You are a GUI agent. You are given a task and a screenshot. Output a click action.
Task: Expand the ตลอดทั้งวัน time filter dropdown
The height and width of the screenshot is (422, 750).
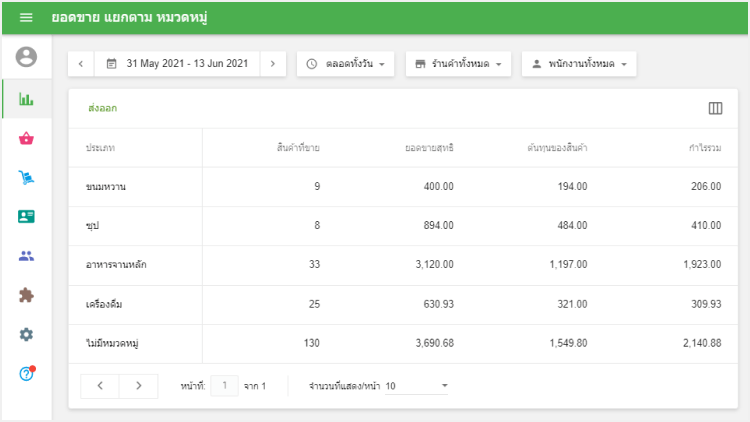tap(346, 64)
